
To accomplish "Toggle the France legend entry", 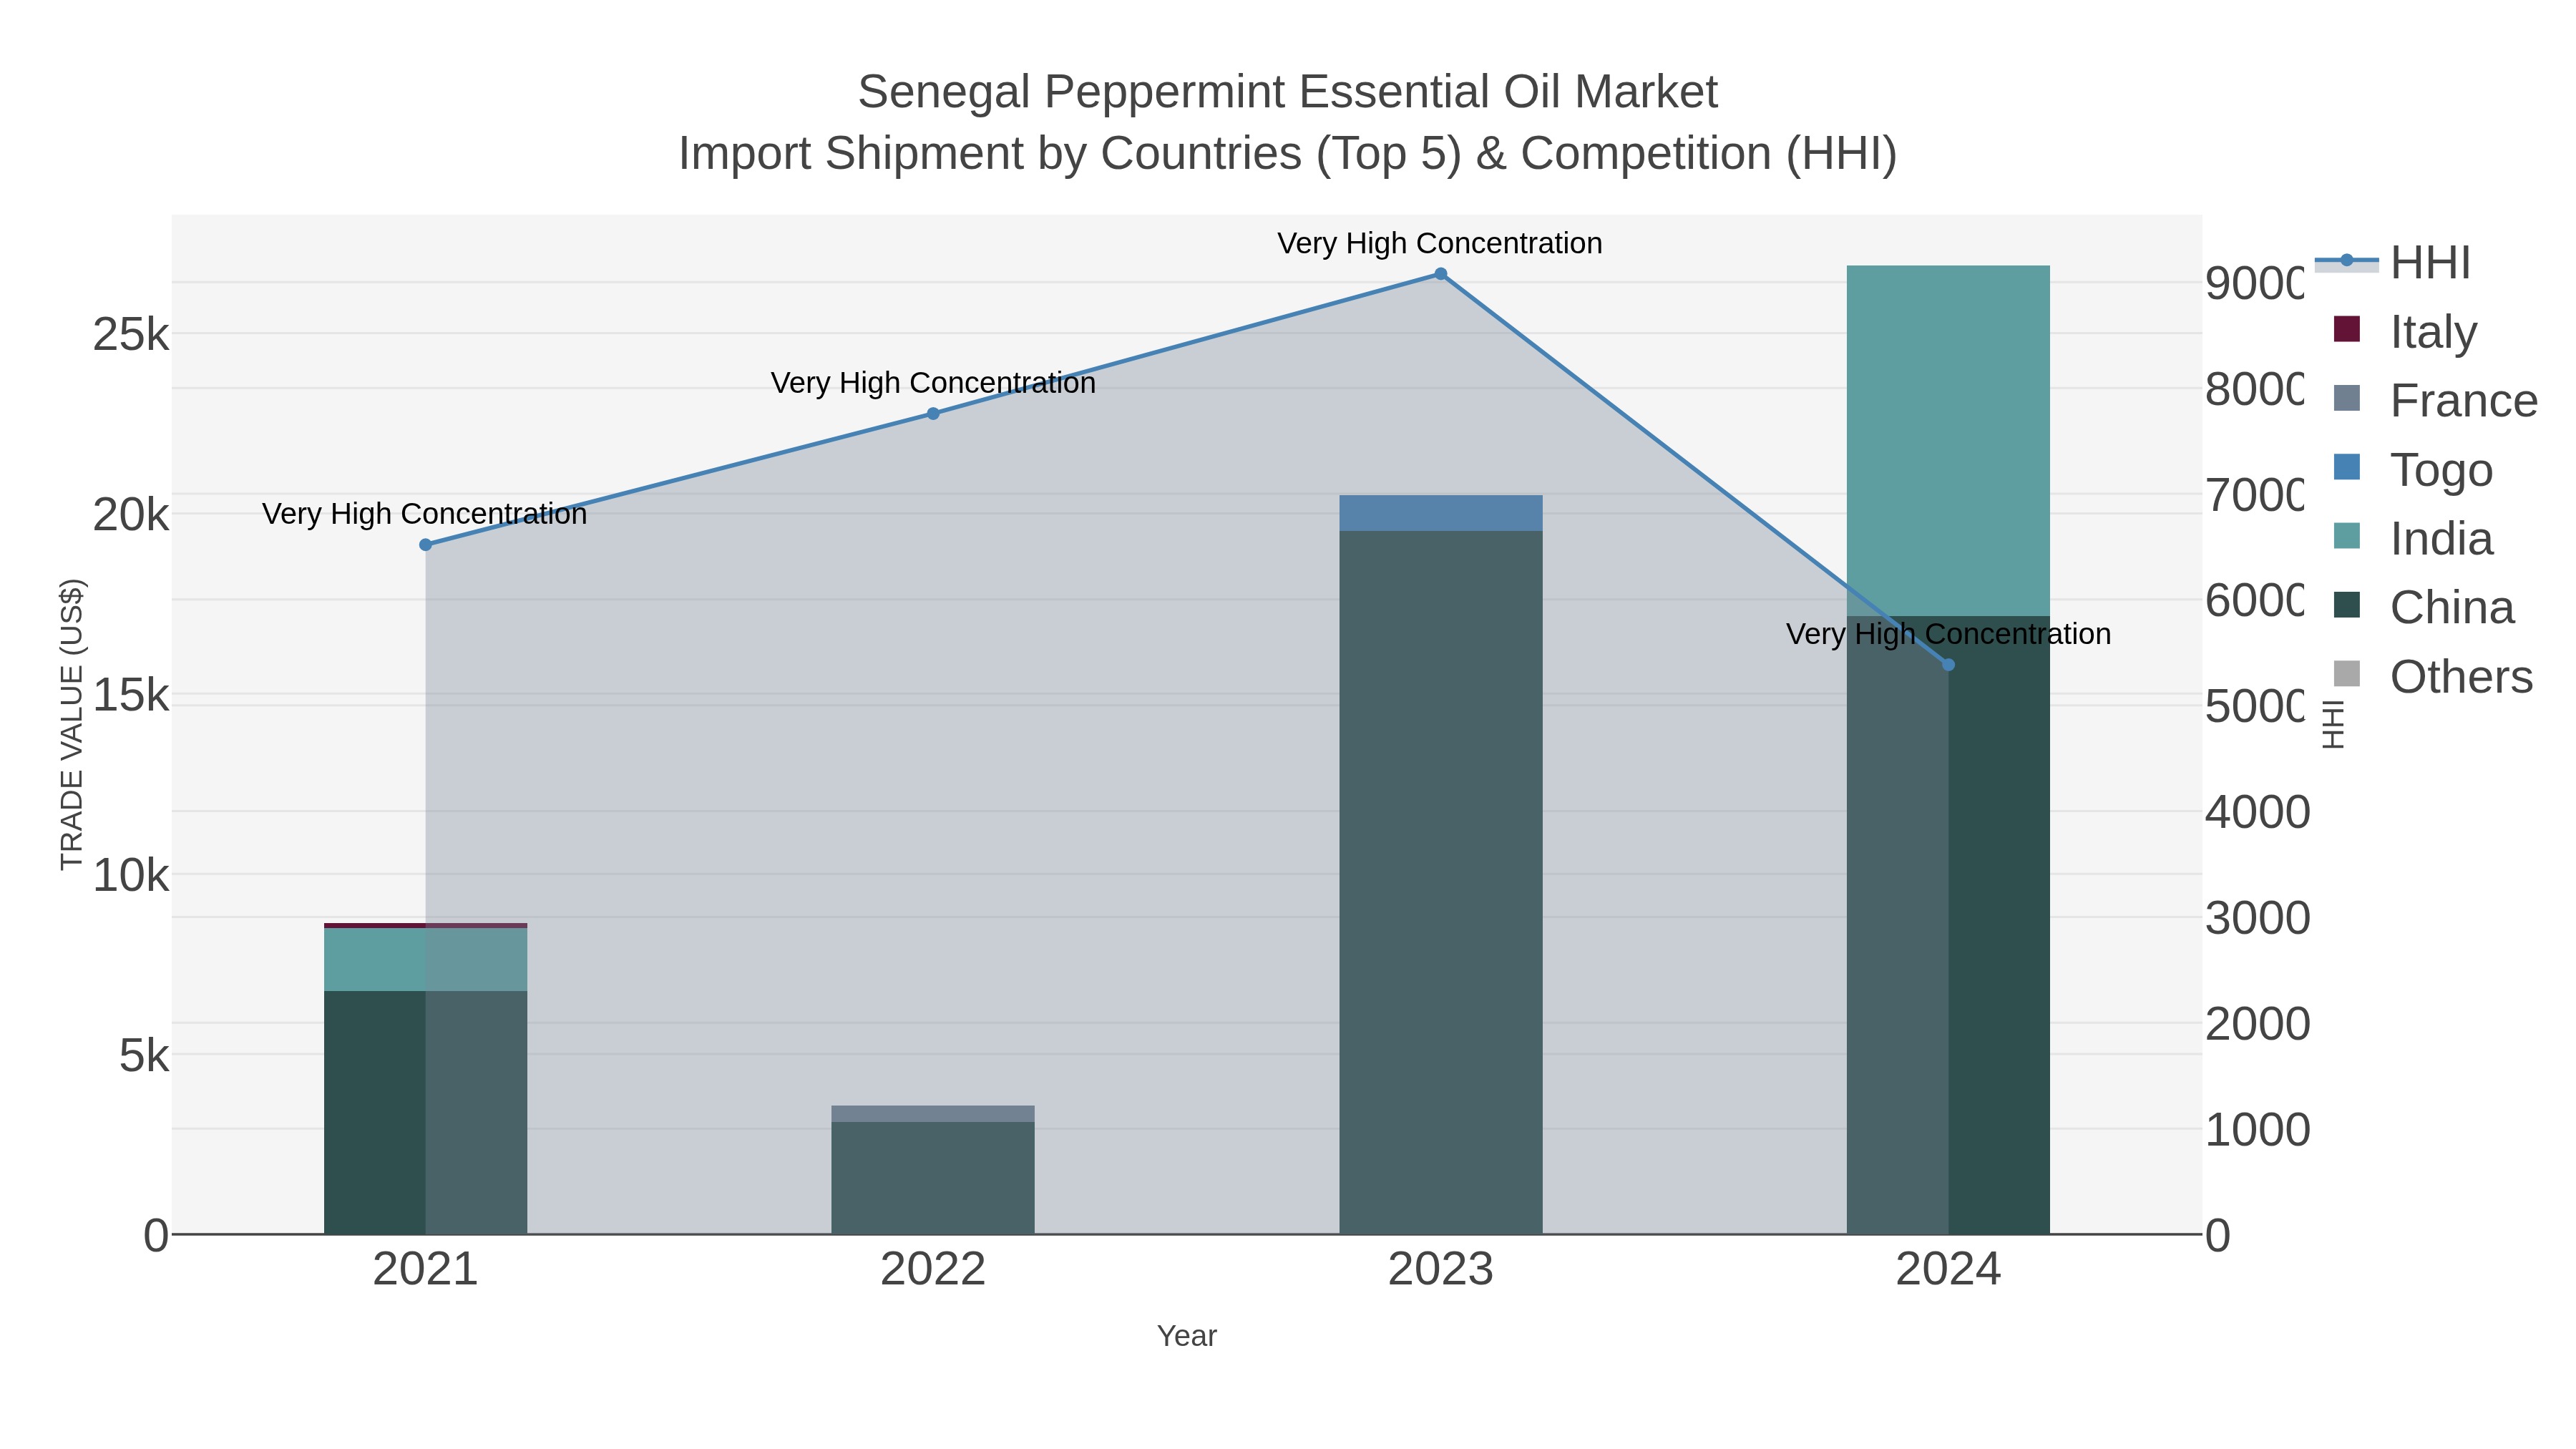I will 2435,401.
